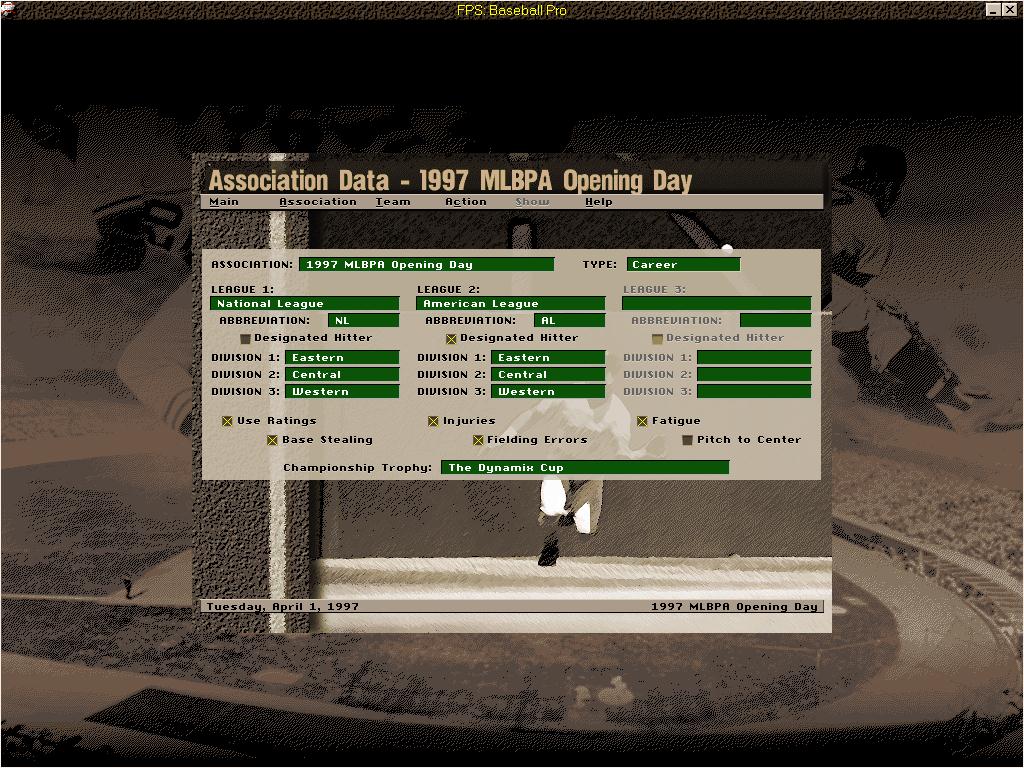Click the Association name field
This screenshot has height=768, width=1024.
click(426, 264)
